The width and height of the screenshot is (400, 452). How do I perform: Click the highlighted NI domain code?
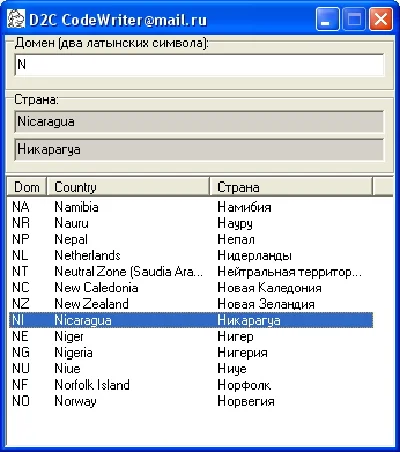pyautogui.click(x=18, y=320)
